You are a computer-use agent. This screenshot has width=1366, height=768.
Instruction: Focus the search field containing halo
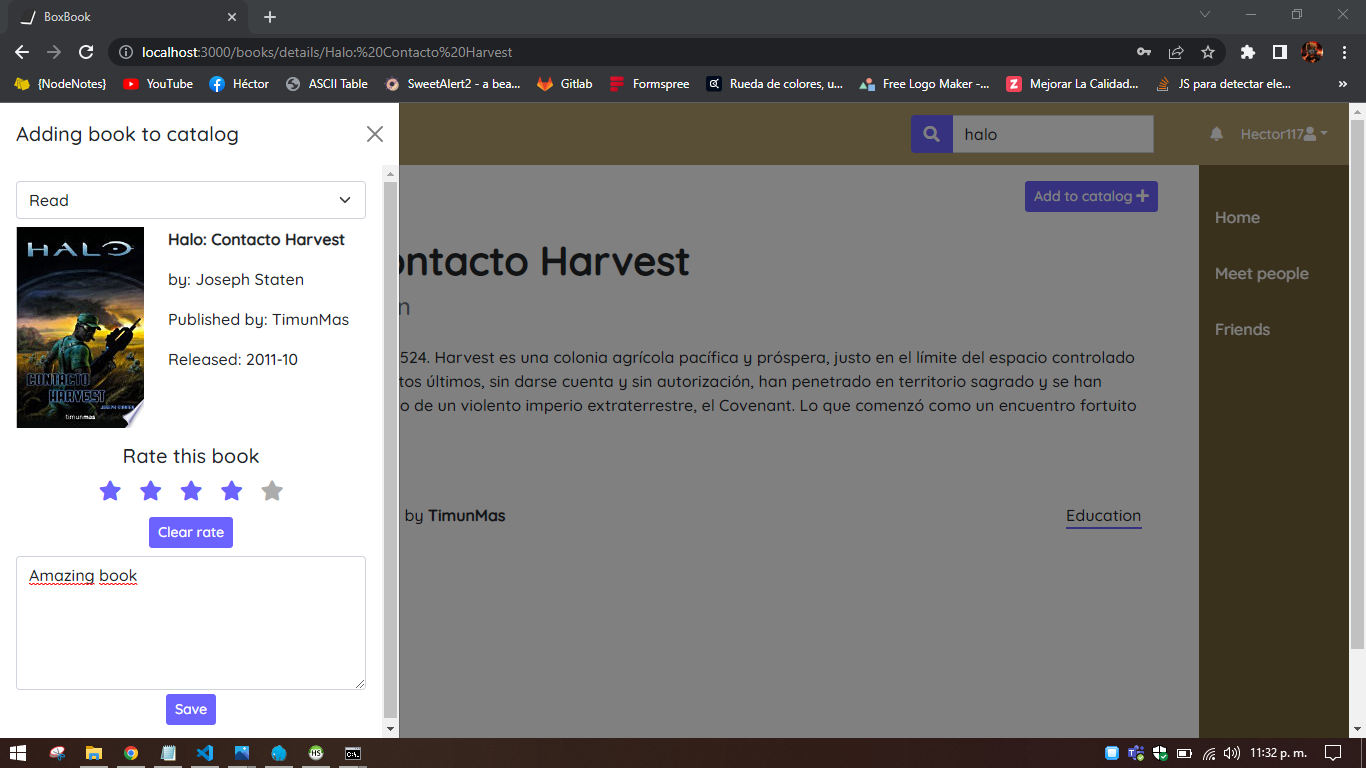(x=1053, y=134)
